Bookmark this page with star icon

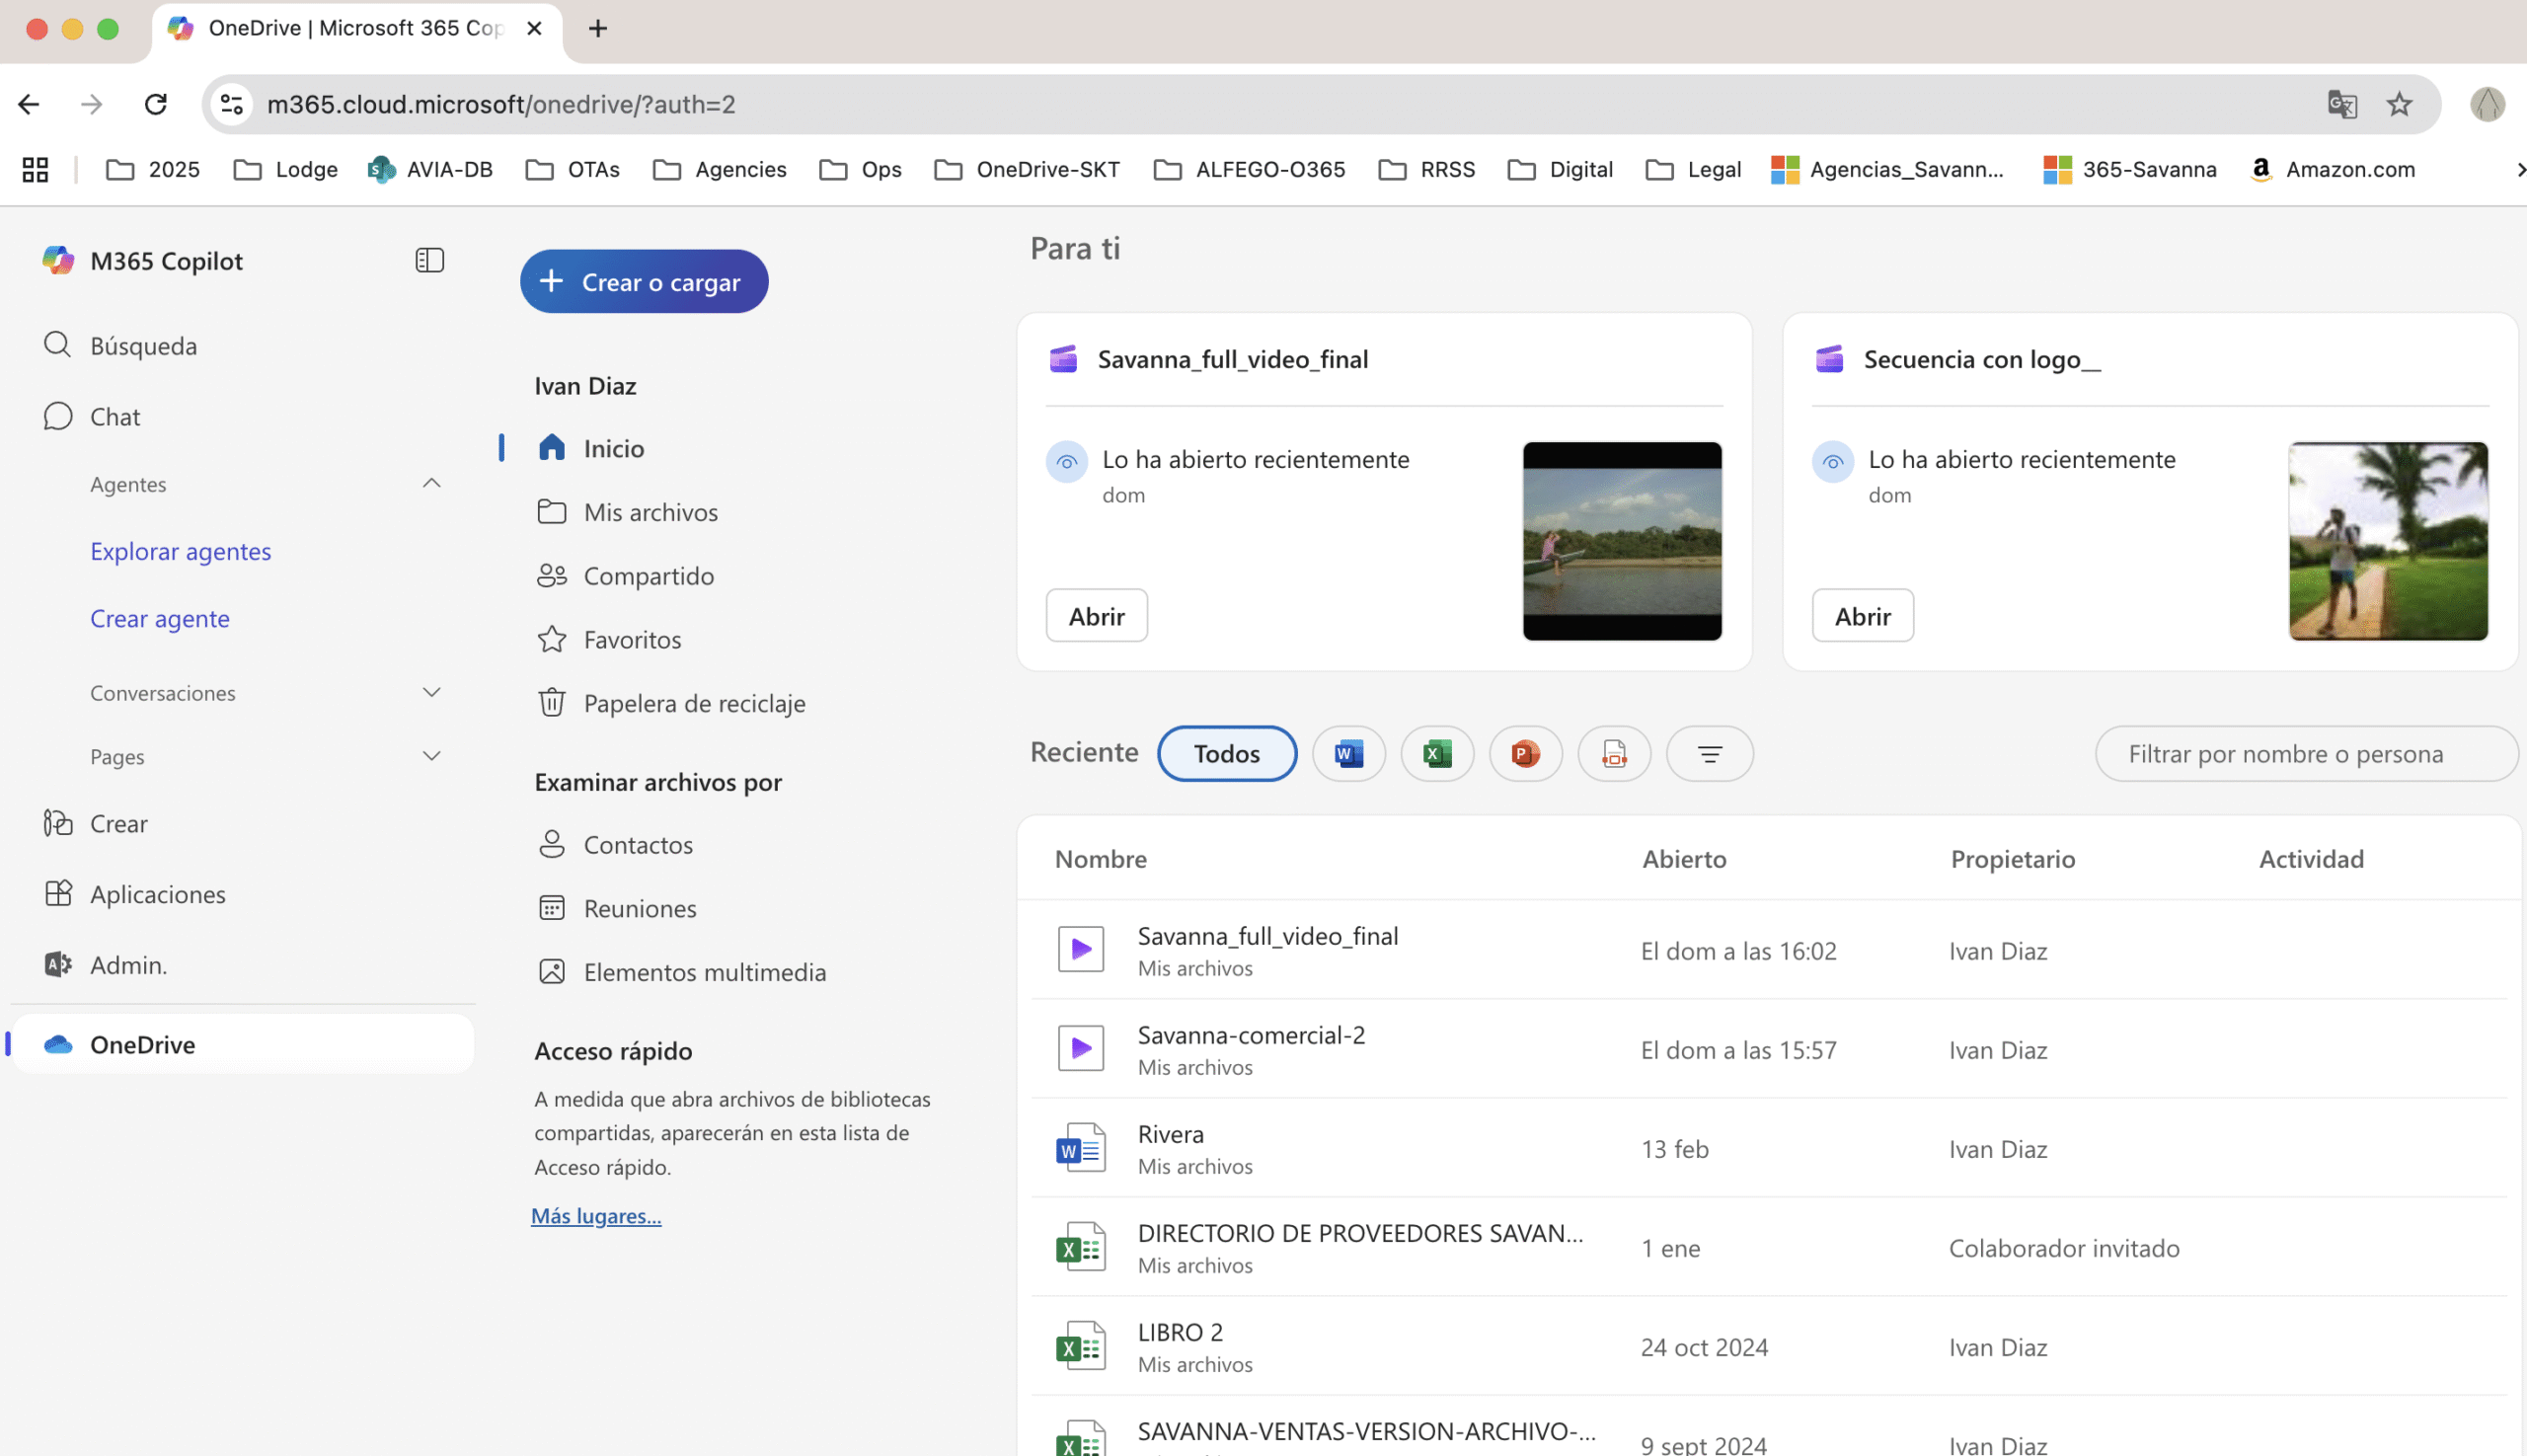click(2399, 104)
